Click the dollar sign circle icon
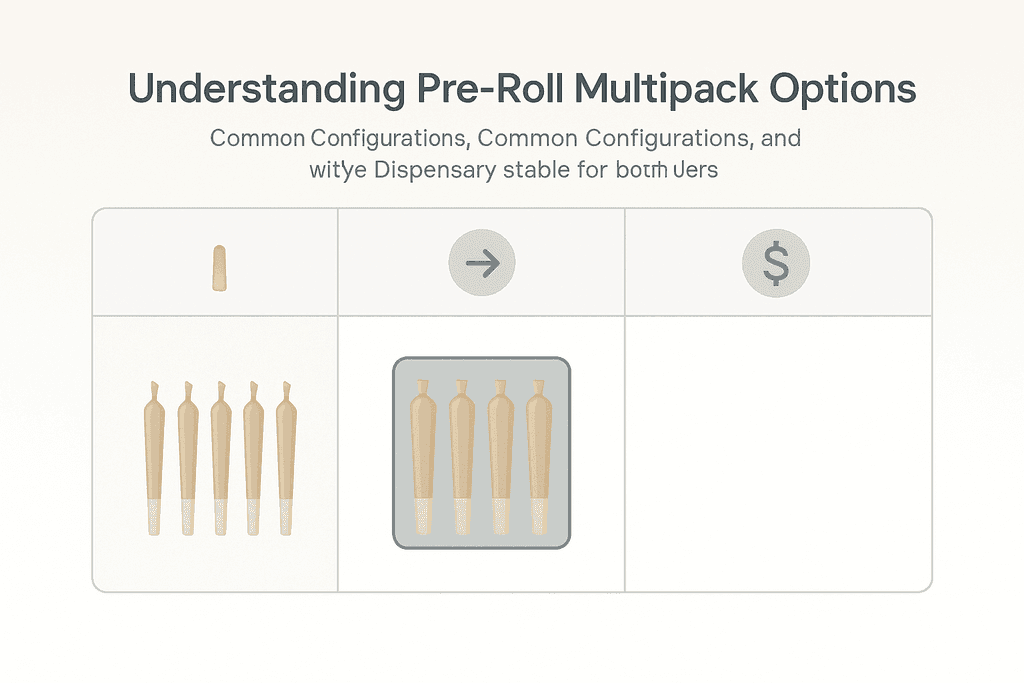This screenshot has width=1024, height=683. pyautogui.click(x=775, y=264)
